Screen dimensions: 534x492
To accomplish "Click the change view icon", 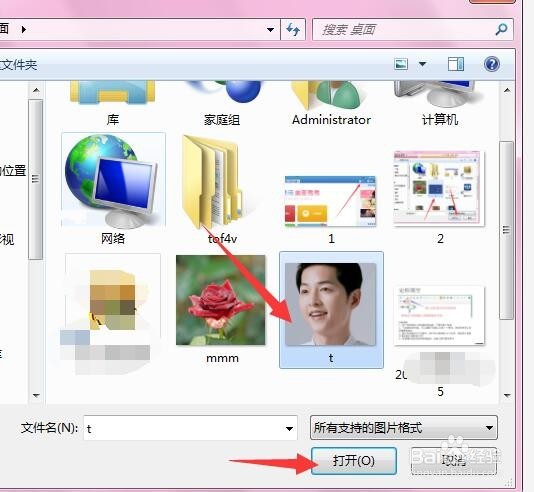I will tap(401, 64).
